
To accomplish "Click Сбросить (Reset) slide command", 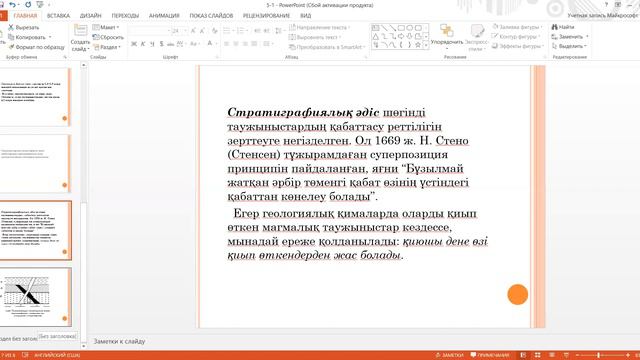I will [x=108, y=37].
